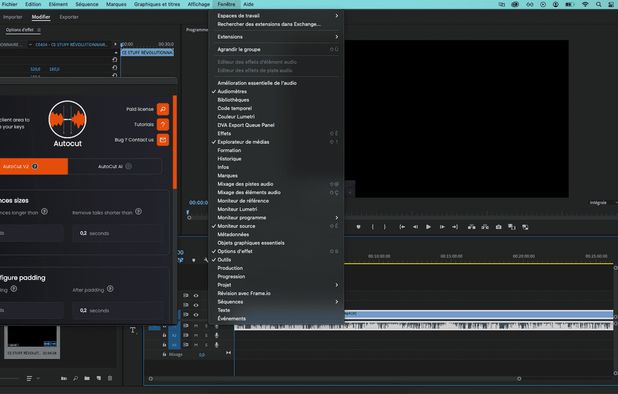Viewport: 618px width, 394px height.
Task: Click the Bug contact envelope icon
Action: point(163,140)
